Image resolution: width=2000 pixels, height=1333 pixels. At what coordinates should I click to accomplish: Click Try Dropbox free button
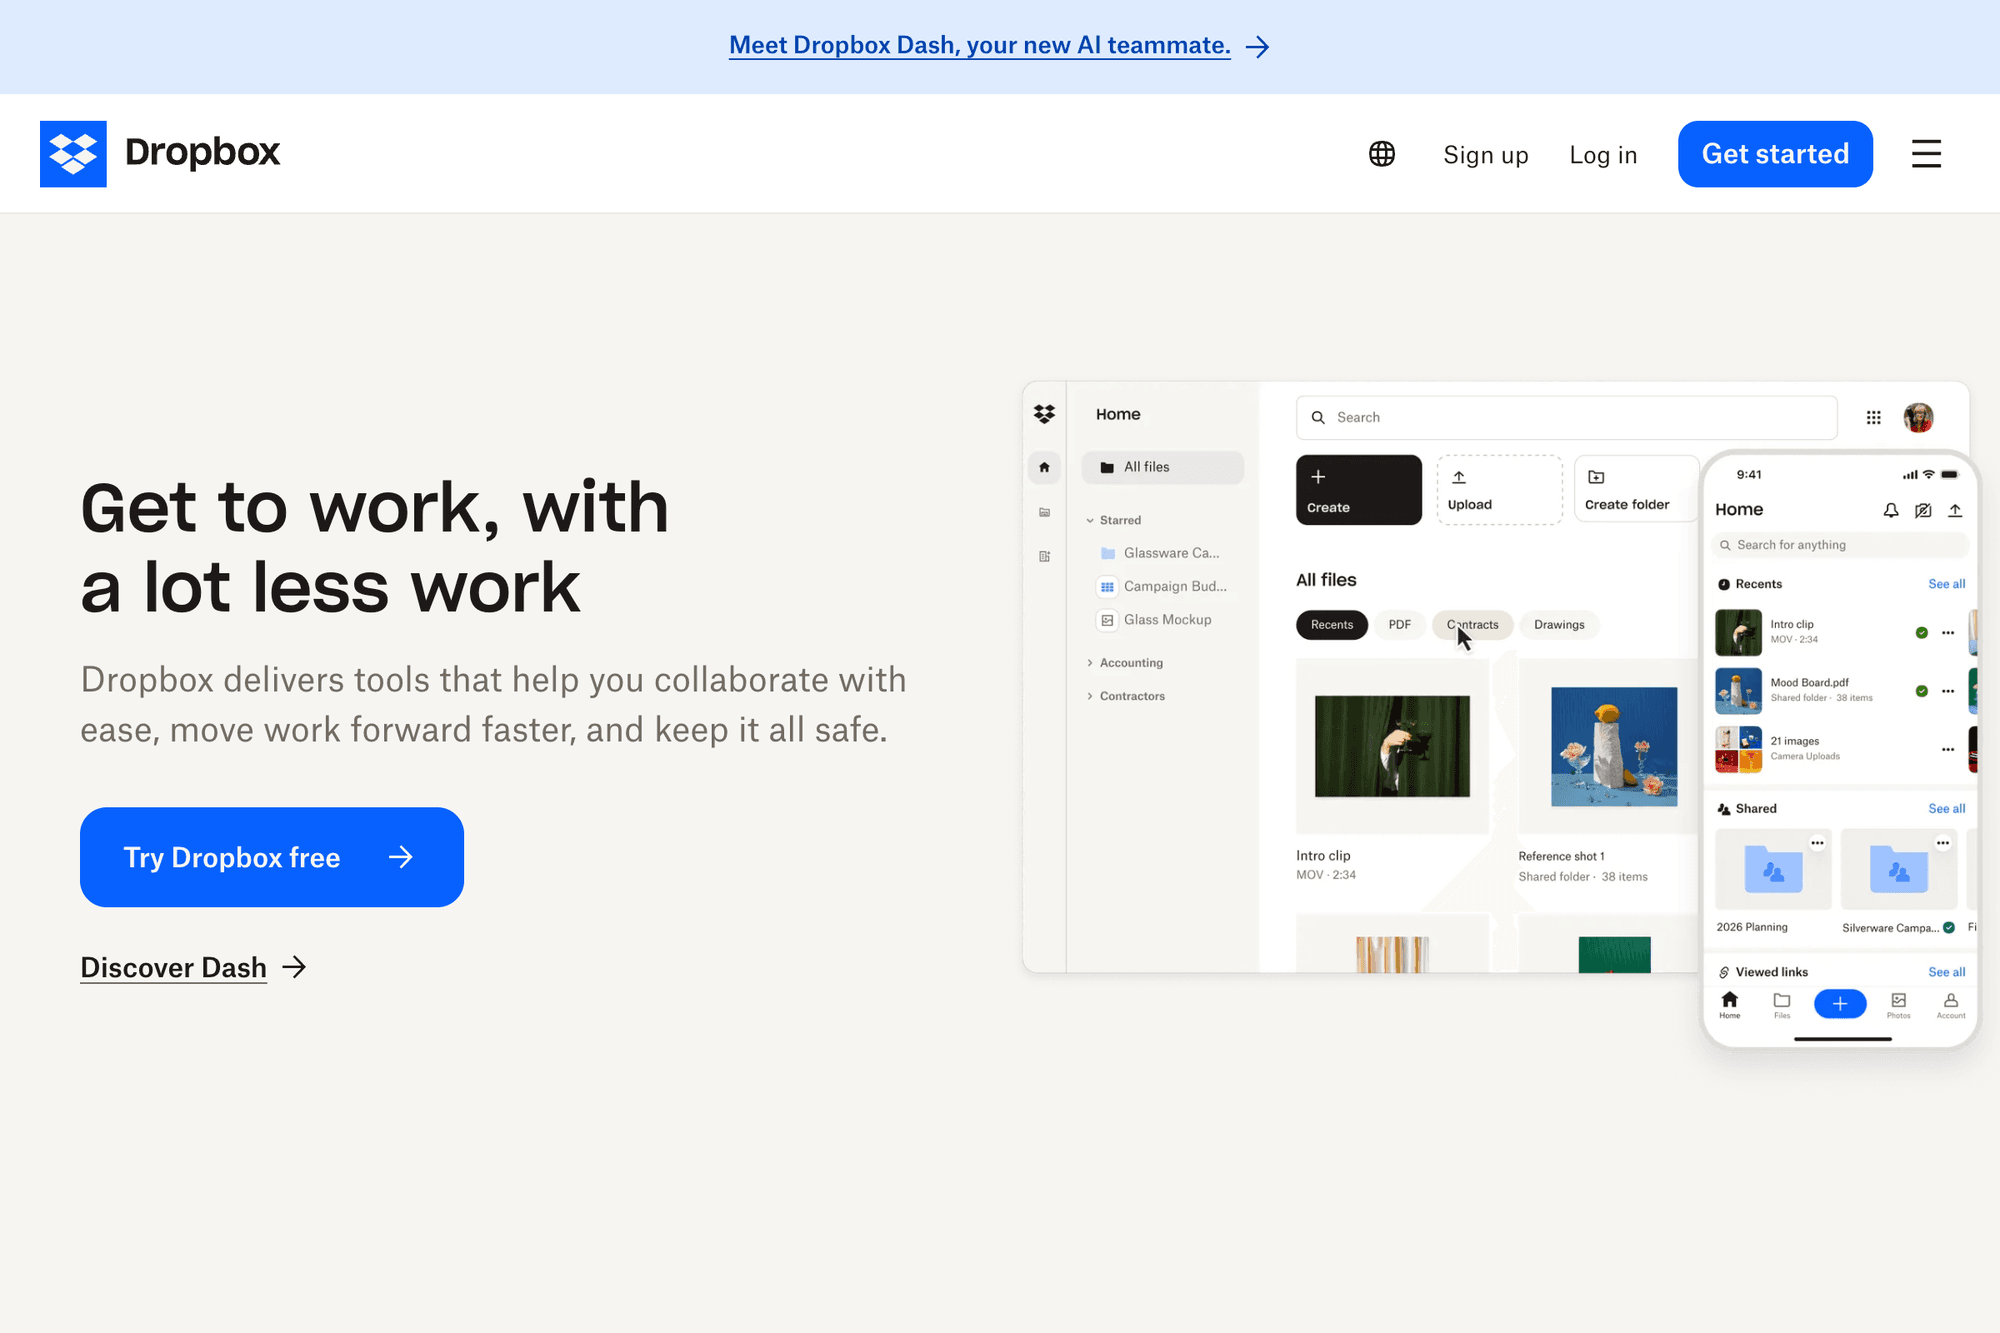272,857
